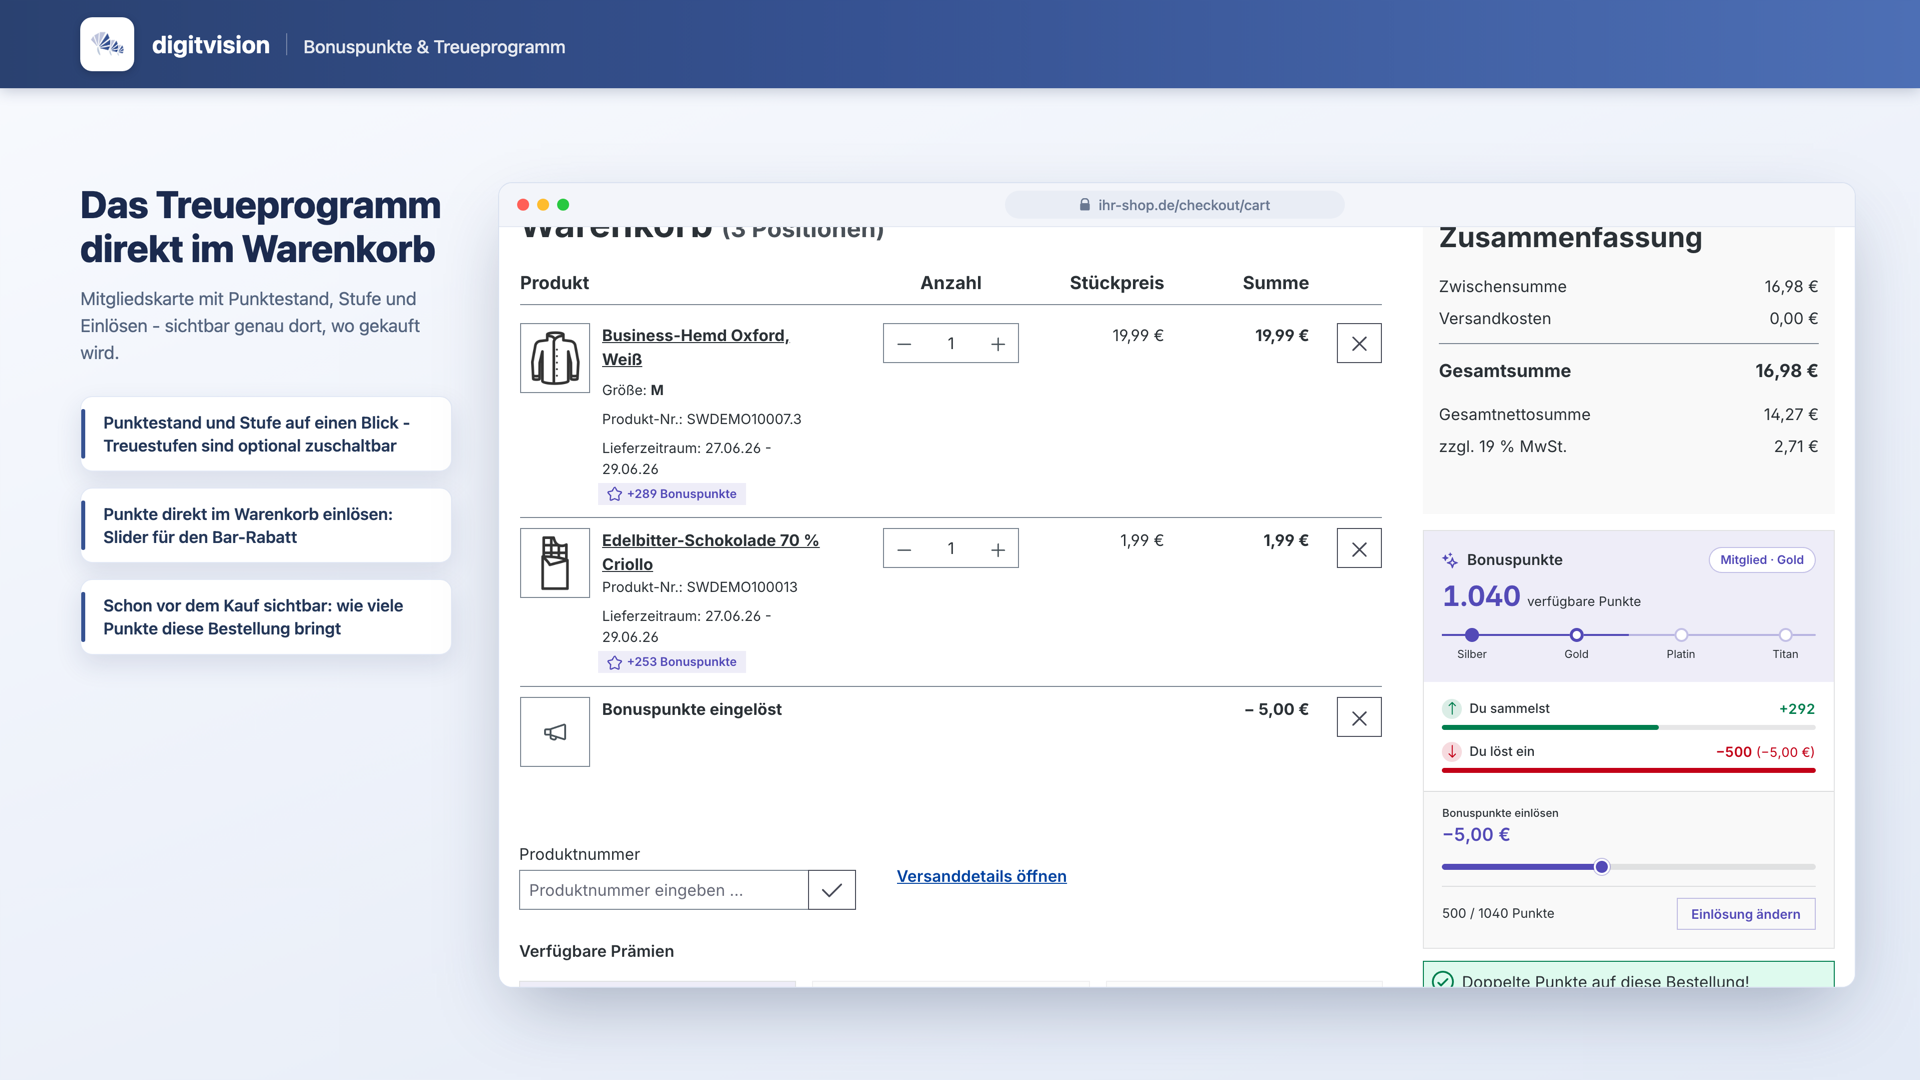Select the Platin tier marker
Screen dimensions: 1920x1080
[1681, 635]
